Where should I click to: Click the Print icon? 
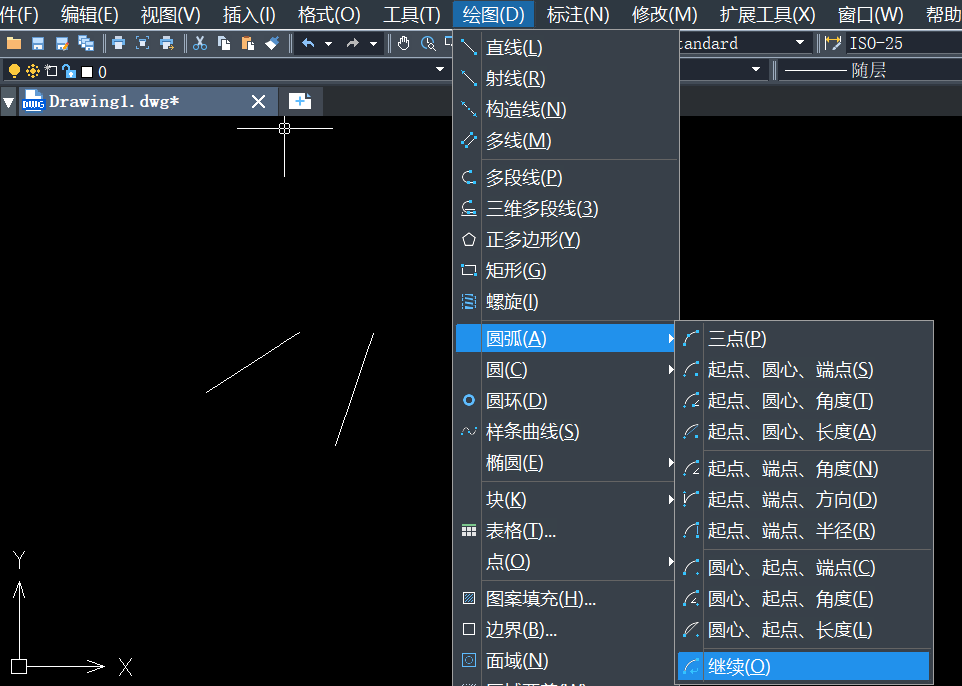click(x=118, y=44)
